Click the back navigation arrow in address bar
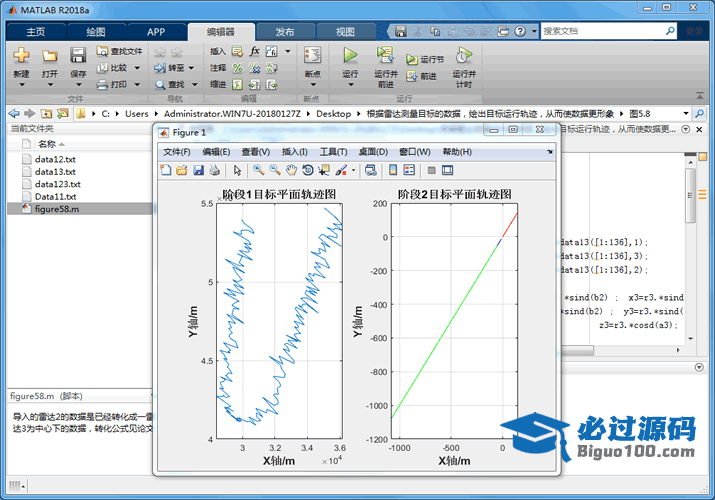The width and height of the screenshot is (715, 500). tap(14, 113)
